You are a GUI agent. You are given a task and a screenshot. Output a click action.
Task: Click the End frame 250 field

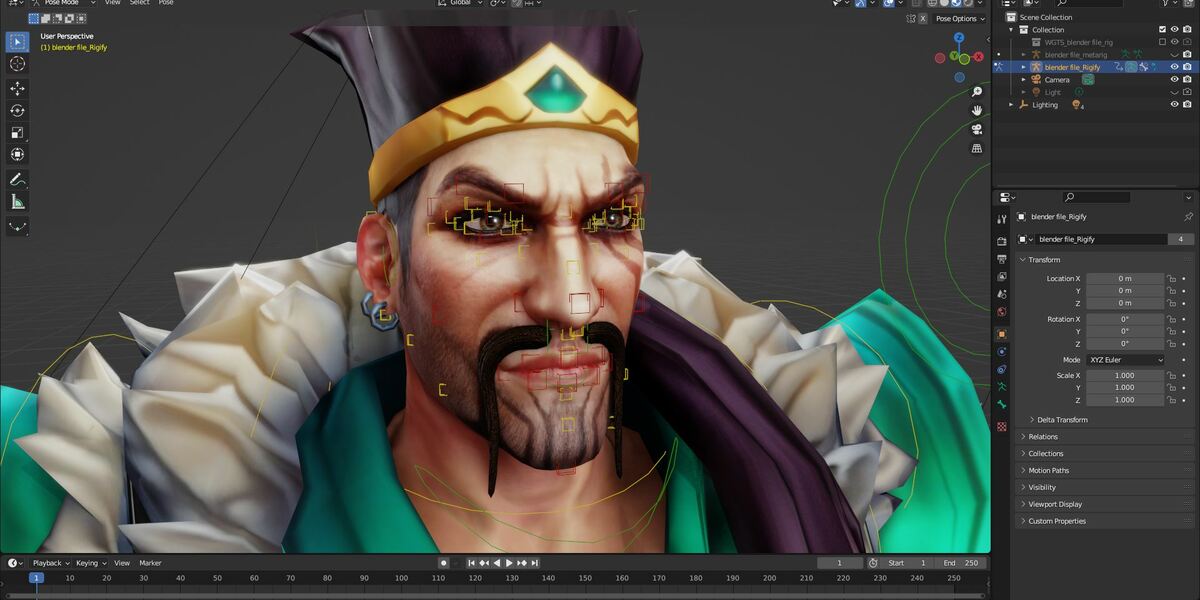click(962, 563)
